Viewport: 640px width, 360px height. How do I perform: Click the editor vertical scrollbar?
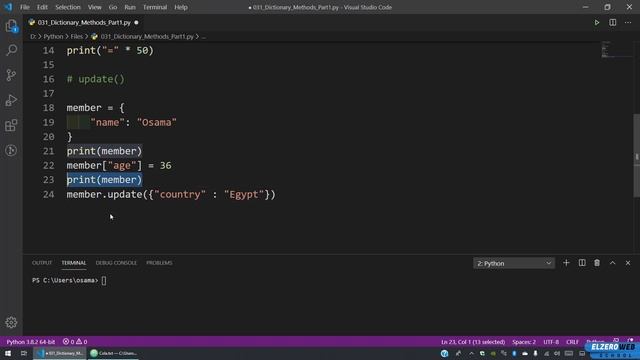click(636, 155)
